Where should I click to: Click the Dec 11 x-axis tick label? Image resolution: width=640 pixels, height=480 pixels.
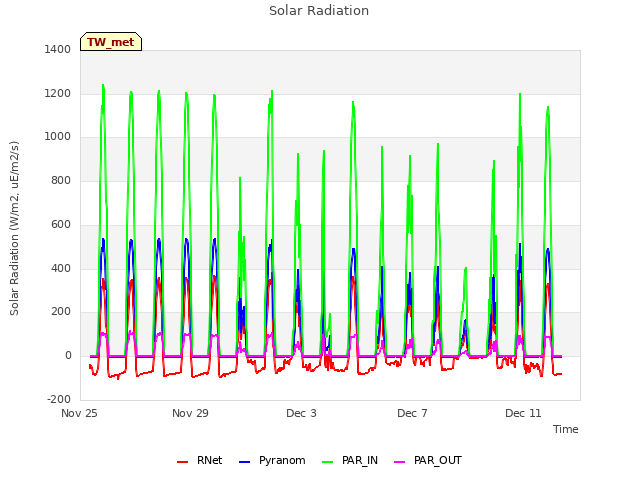pos(523,413)
